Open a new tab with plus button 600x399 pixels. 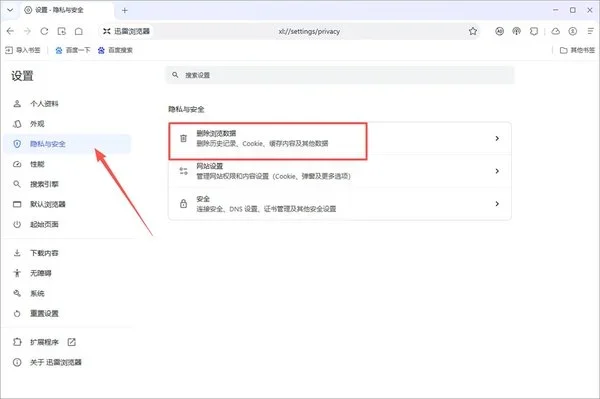point(125,10)
